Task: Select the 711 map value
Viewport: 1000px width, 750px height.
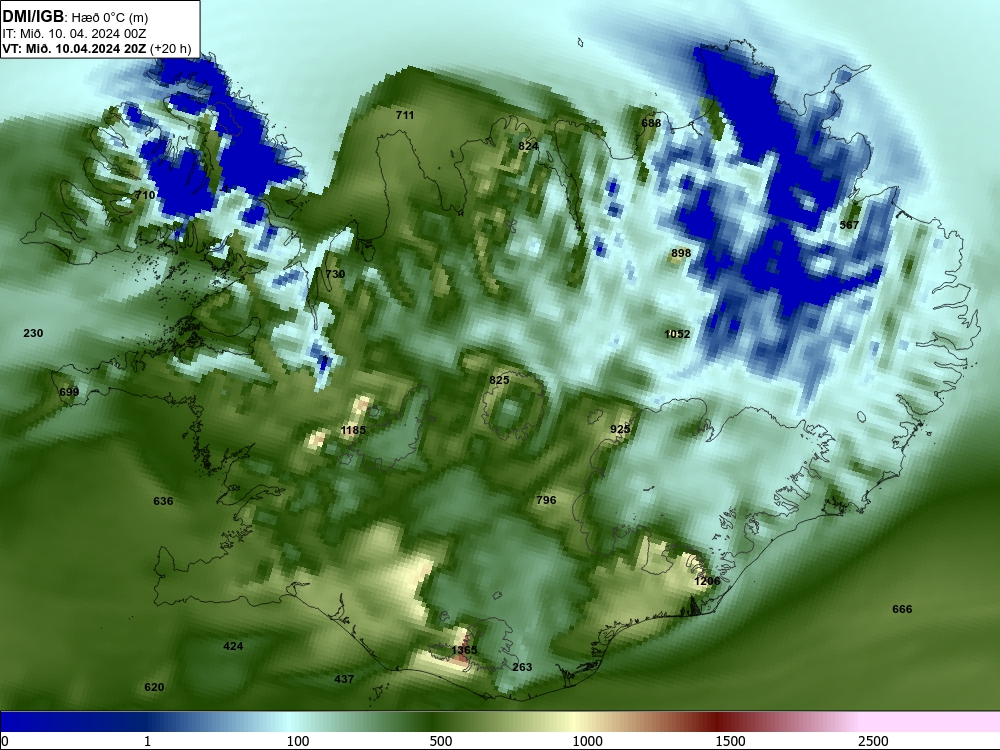Action: [405, 115]
